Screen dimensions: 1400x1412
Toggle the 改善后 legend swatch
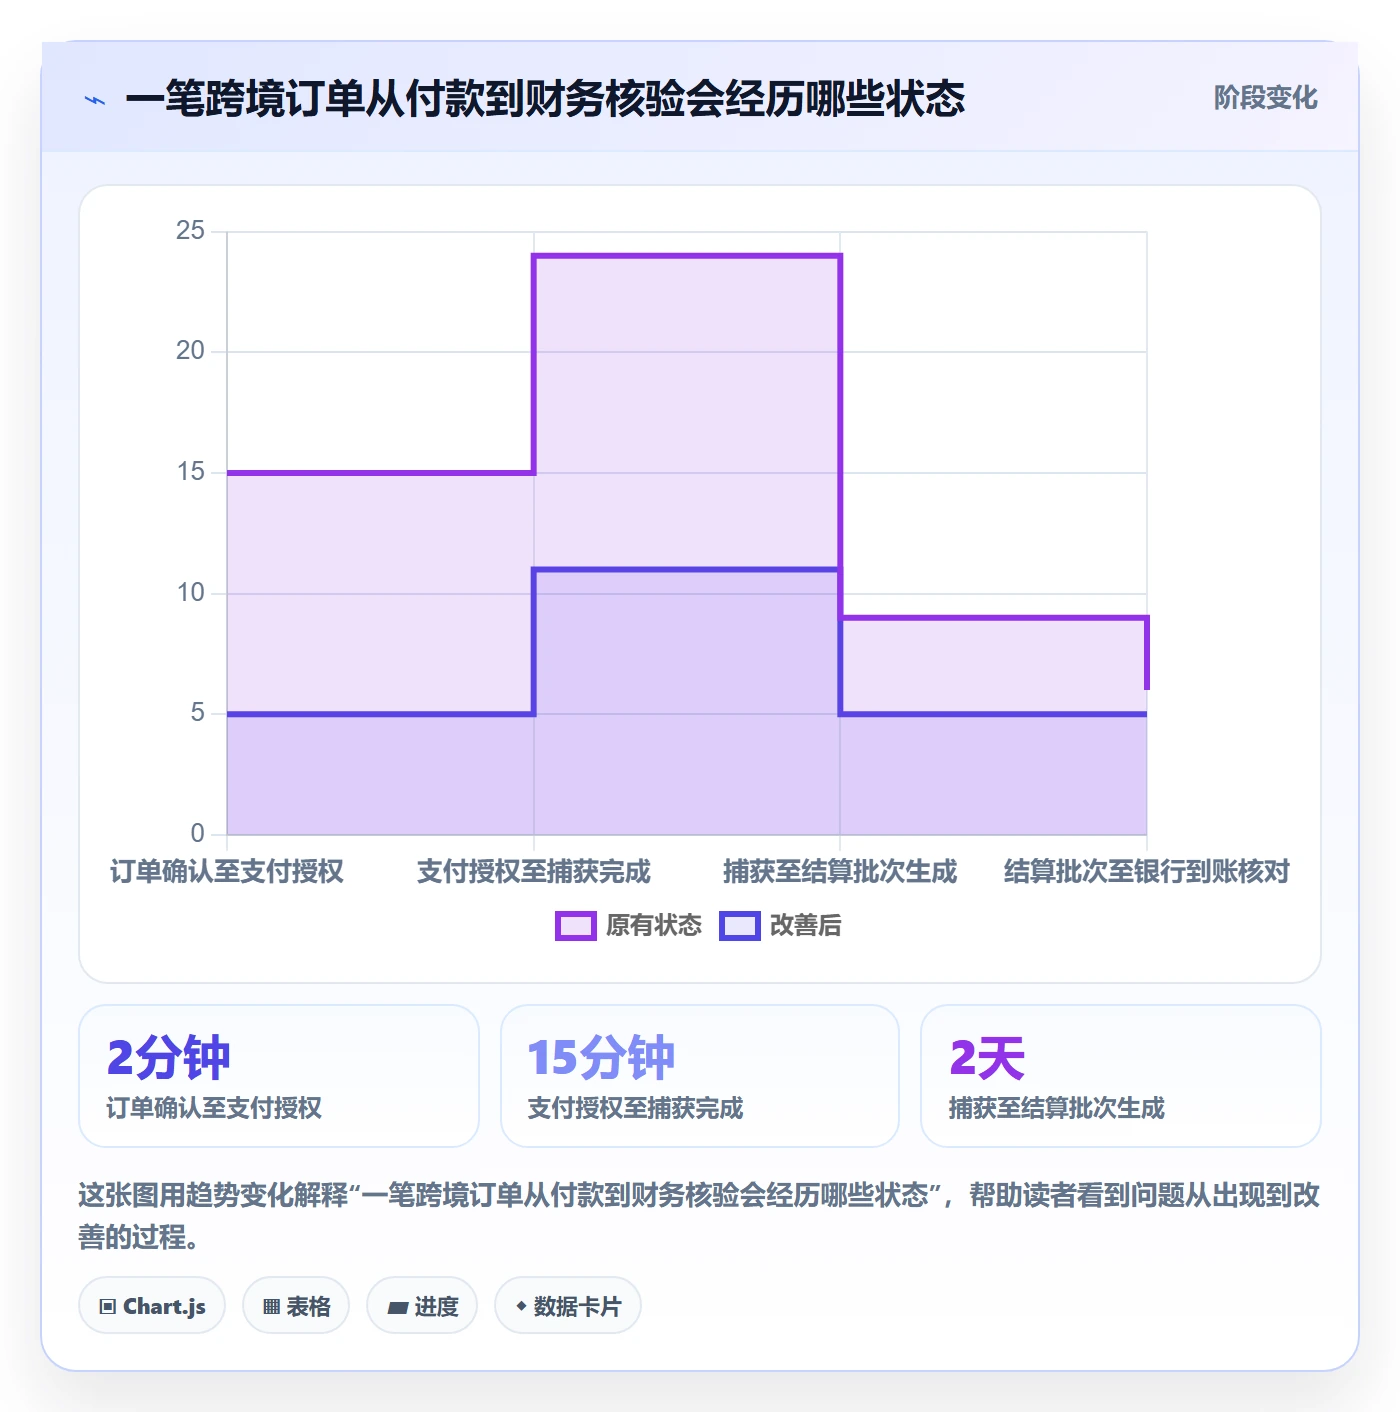coord(740,926)
